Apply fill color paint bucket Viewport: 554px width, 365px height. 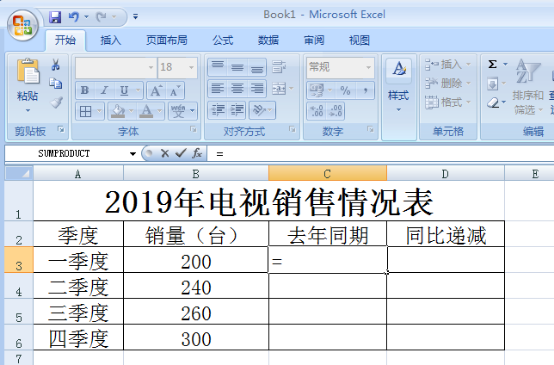click(118, 111)
